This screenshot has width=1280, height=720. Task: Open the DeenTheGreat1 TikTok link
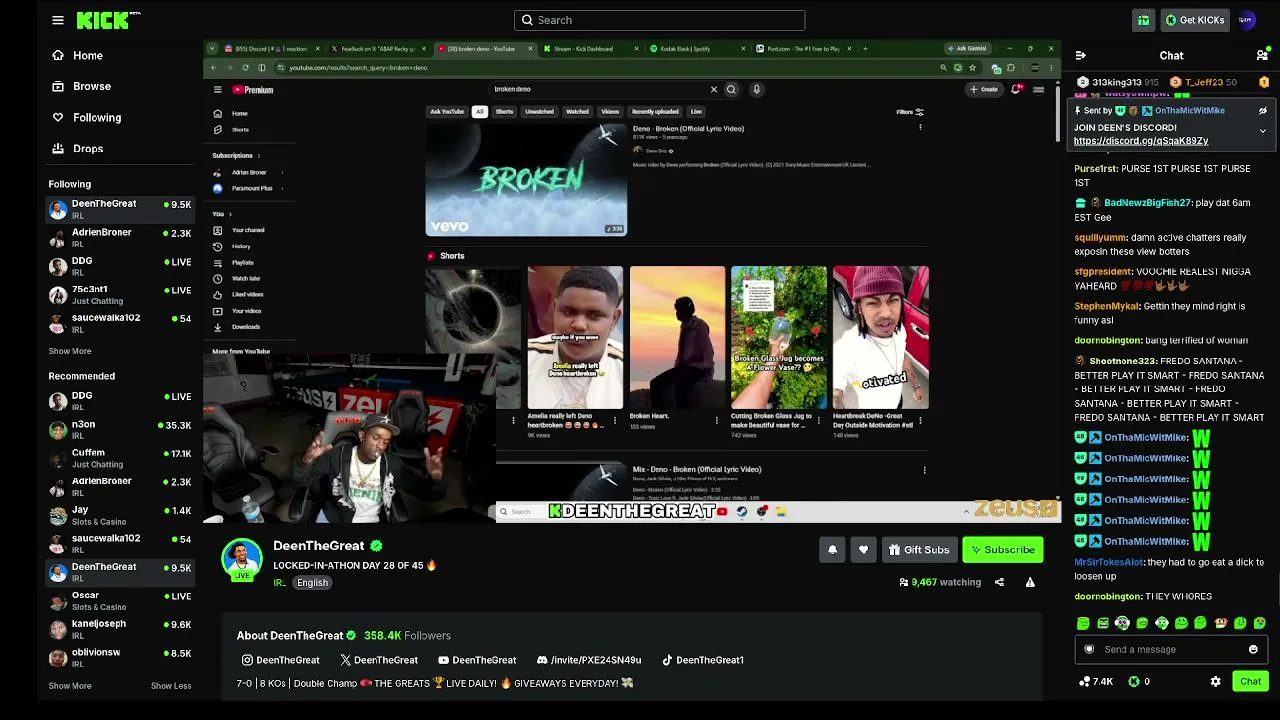pyautogui.click(x=703, y=660)
